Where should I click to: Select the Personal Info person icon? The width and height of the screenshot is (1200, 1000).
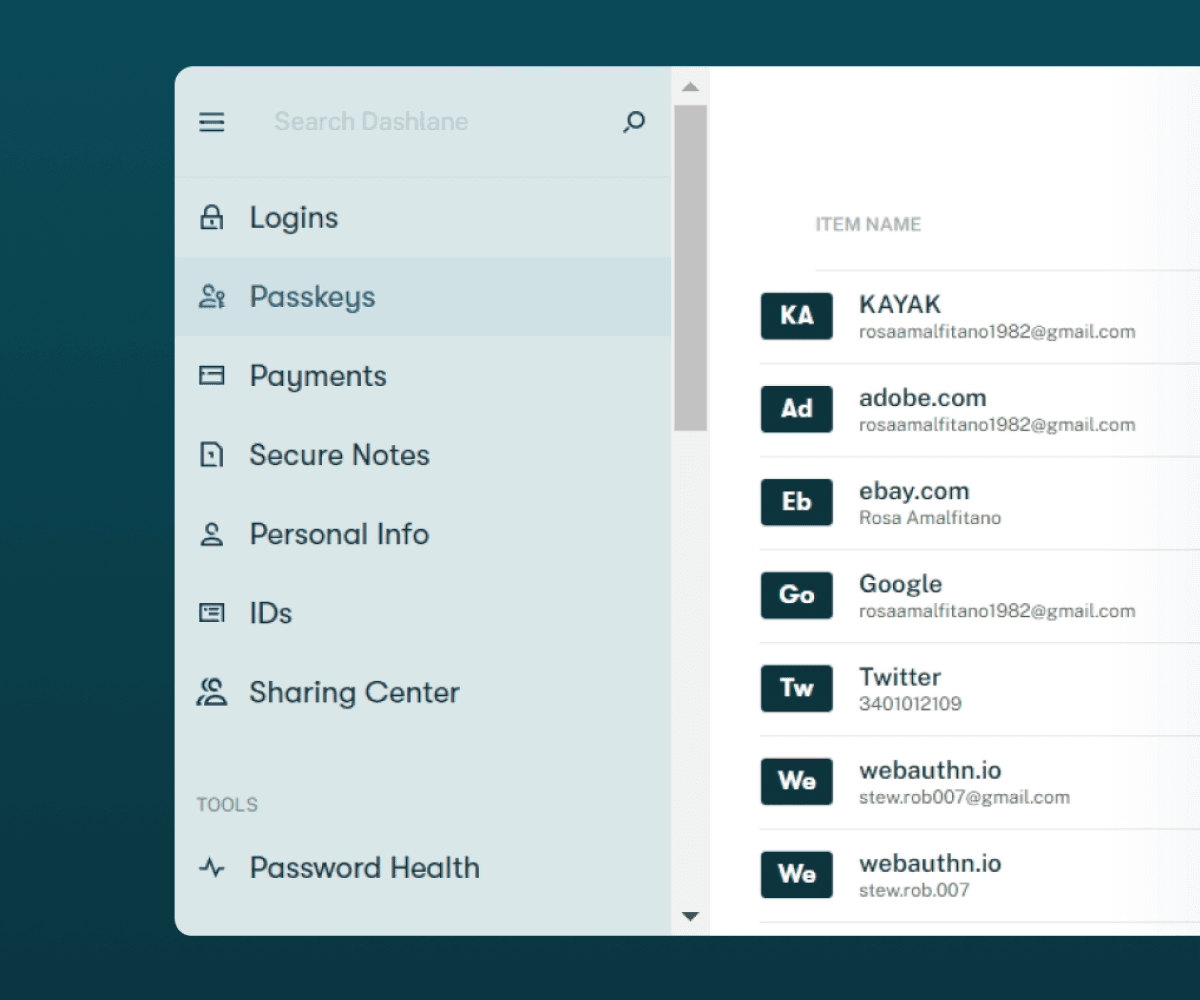[x=212, y=534]
